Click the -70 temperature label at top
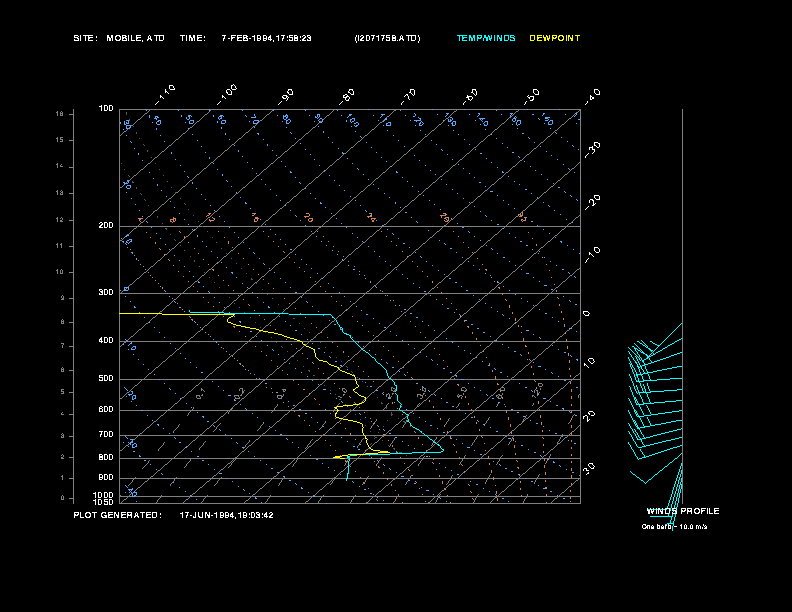Viewport: 792px width, 612px height. click(x=409, y=97)
